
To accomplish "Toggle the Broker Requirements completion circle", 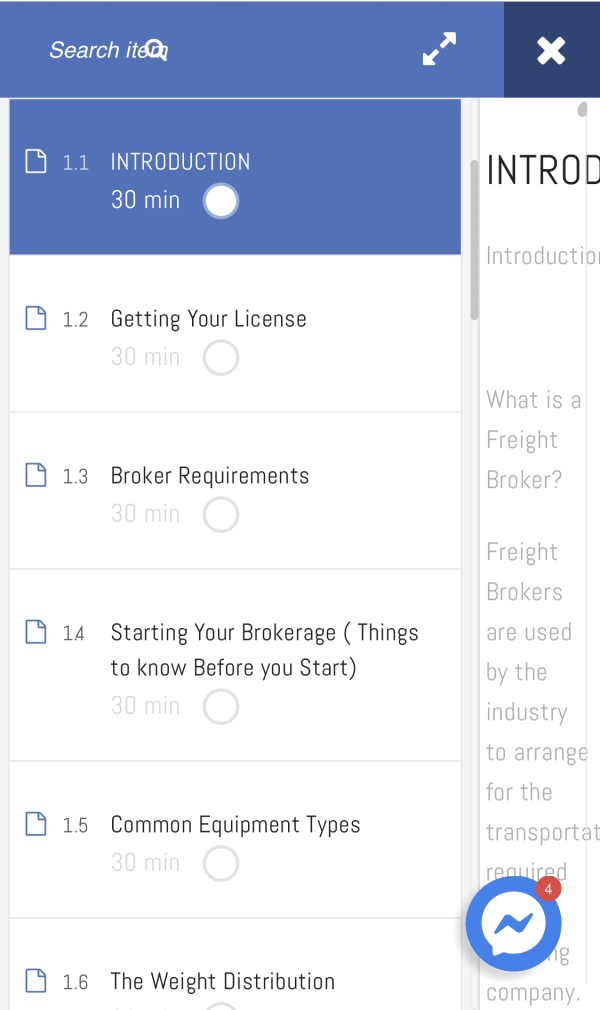I will [221, 514].
